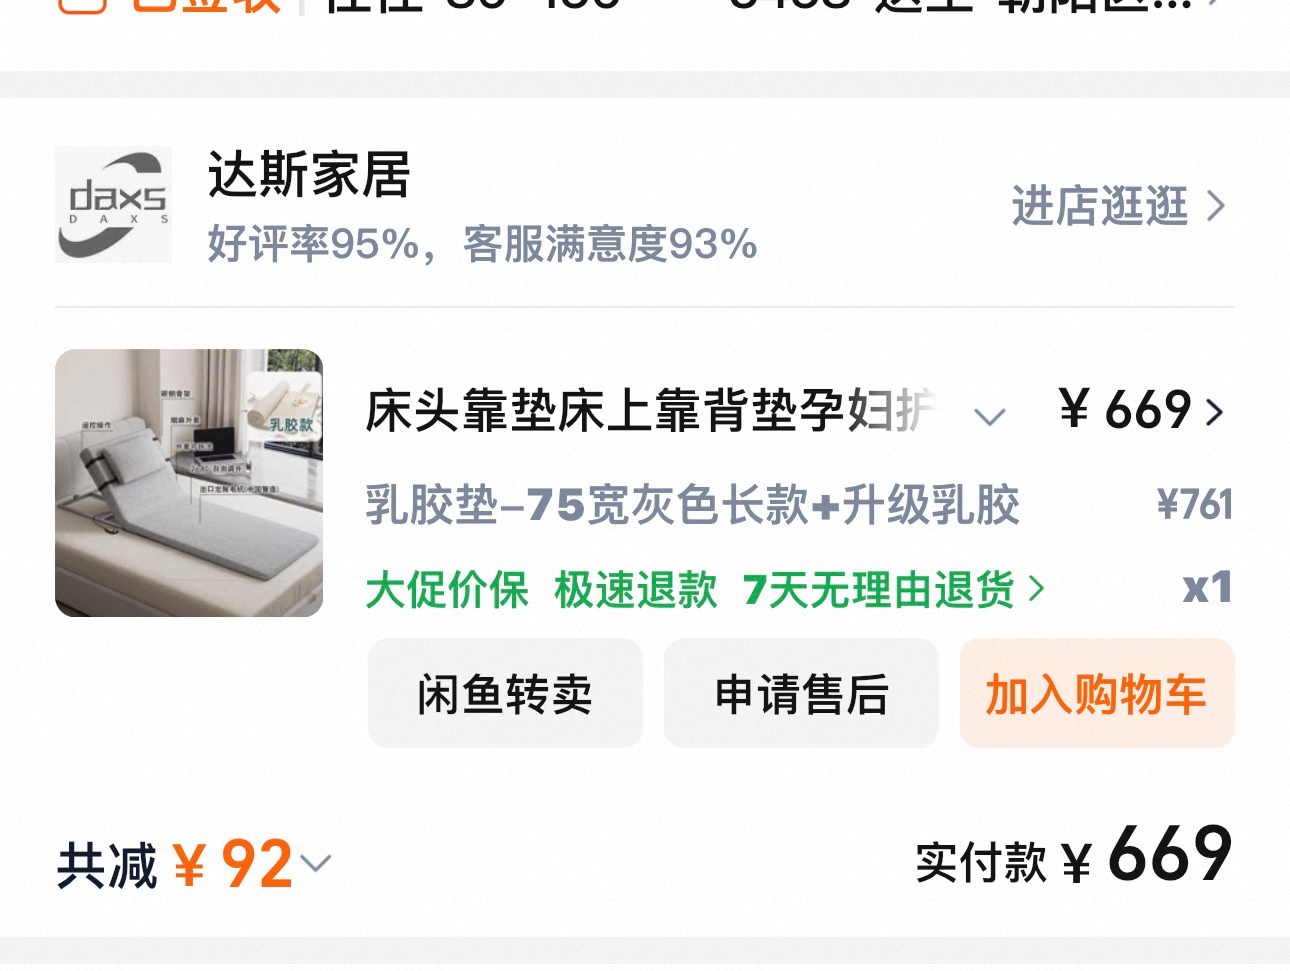1290x971 pixels.
Task: View the backrest cushion product thumbnail
Action: click(189, 483)
